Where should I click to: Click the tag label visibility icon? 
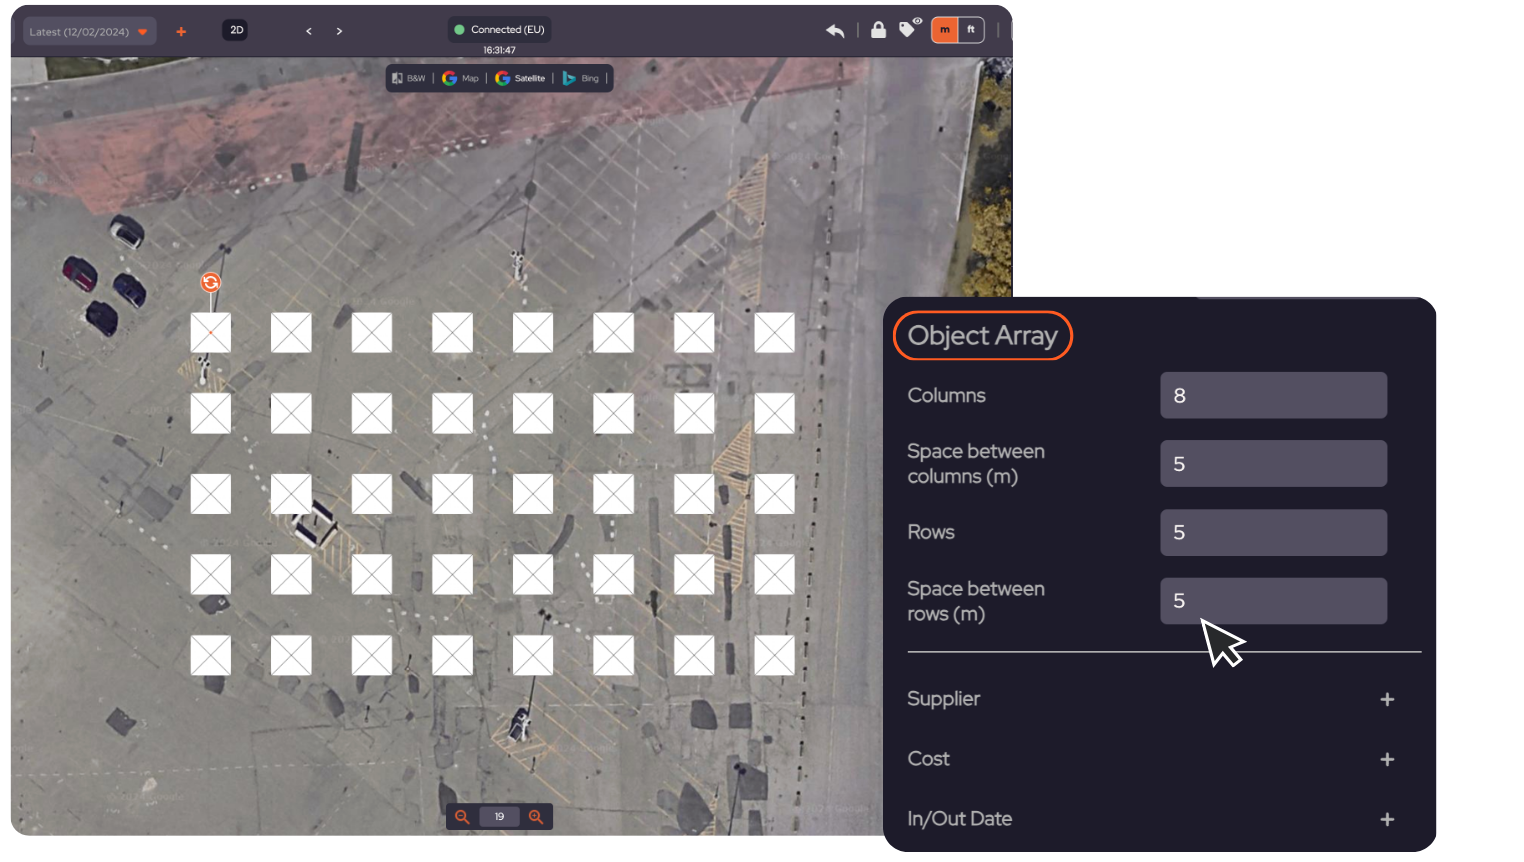(908, 30)
